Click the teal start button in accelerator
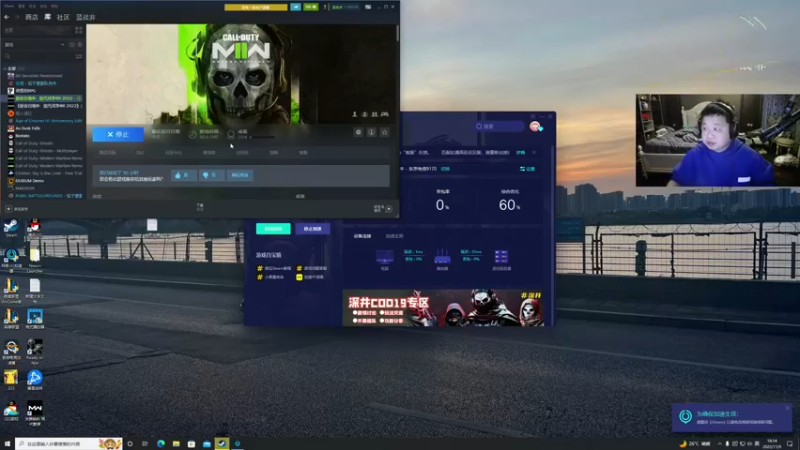This screenshot has height=450, width=800. [x=273, y=229]
